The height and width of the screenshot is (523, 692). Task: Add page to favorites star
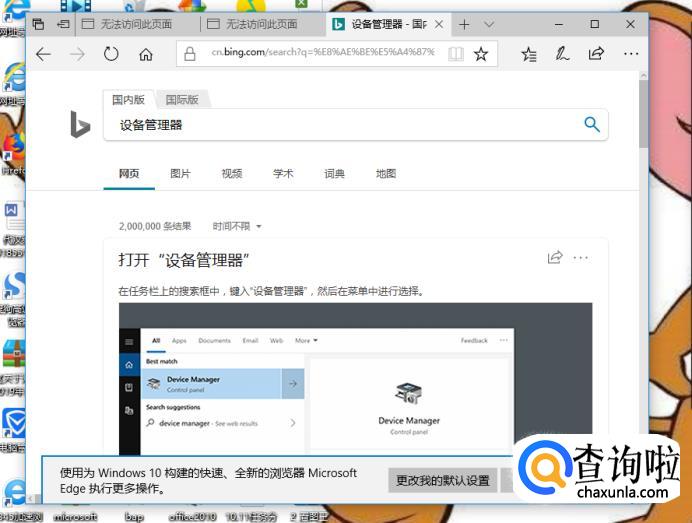481,54
